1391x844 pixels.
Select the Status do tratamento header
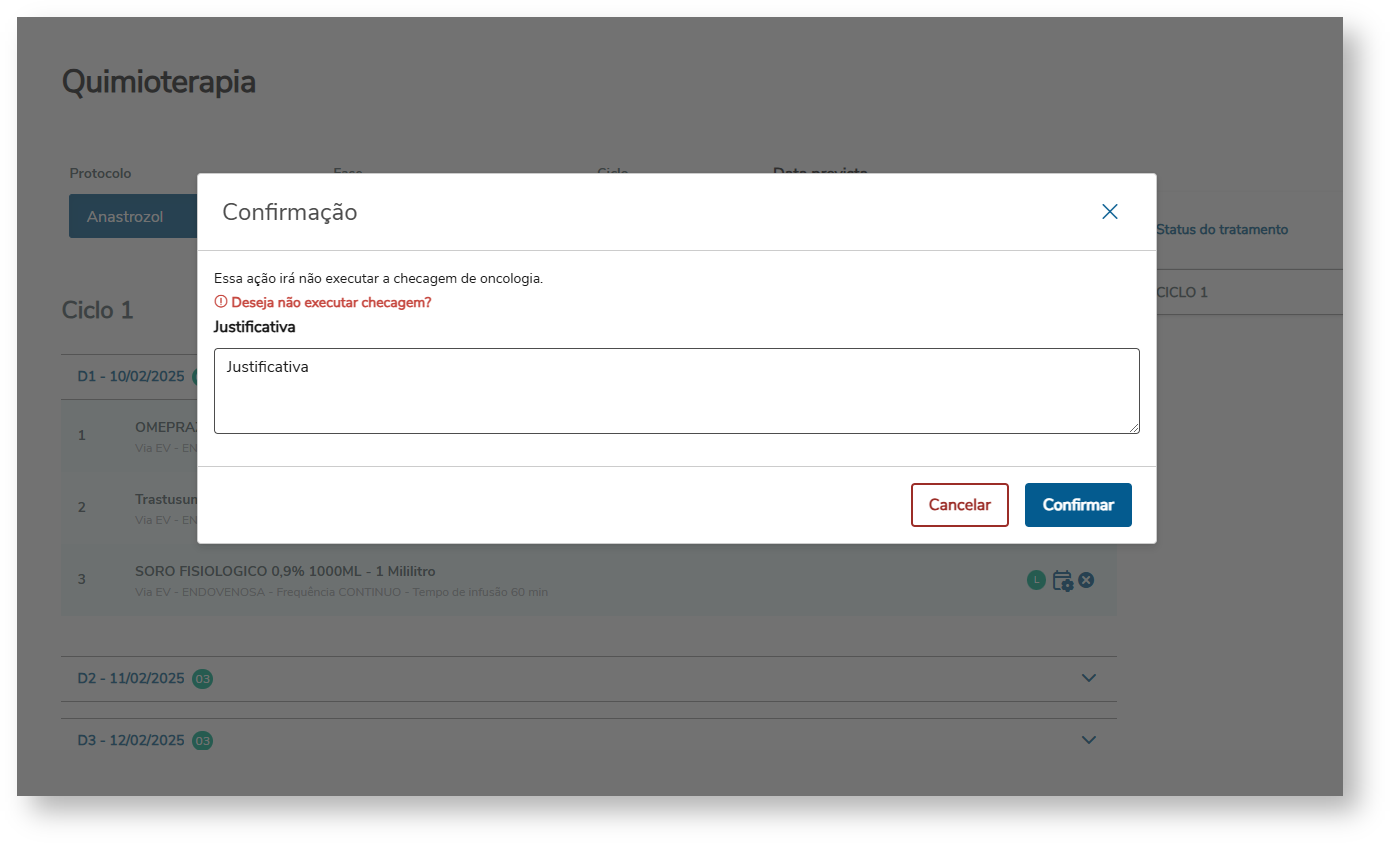[1222, 230]
